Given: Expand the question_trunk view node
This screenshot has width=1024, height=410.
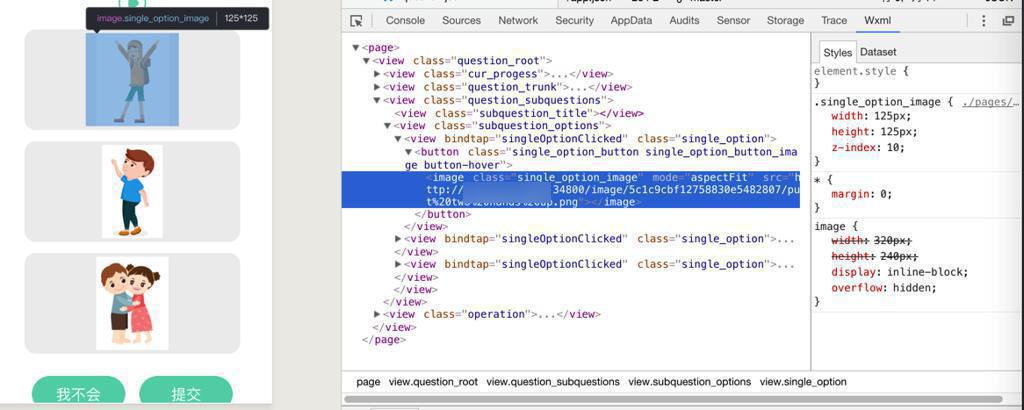Looking at the screenshot, I should click(x=377, y=87).
